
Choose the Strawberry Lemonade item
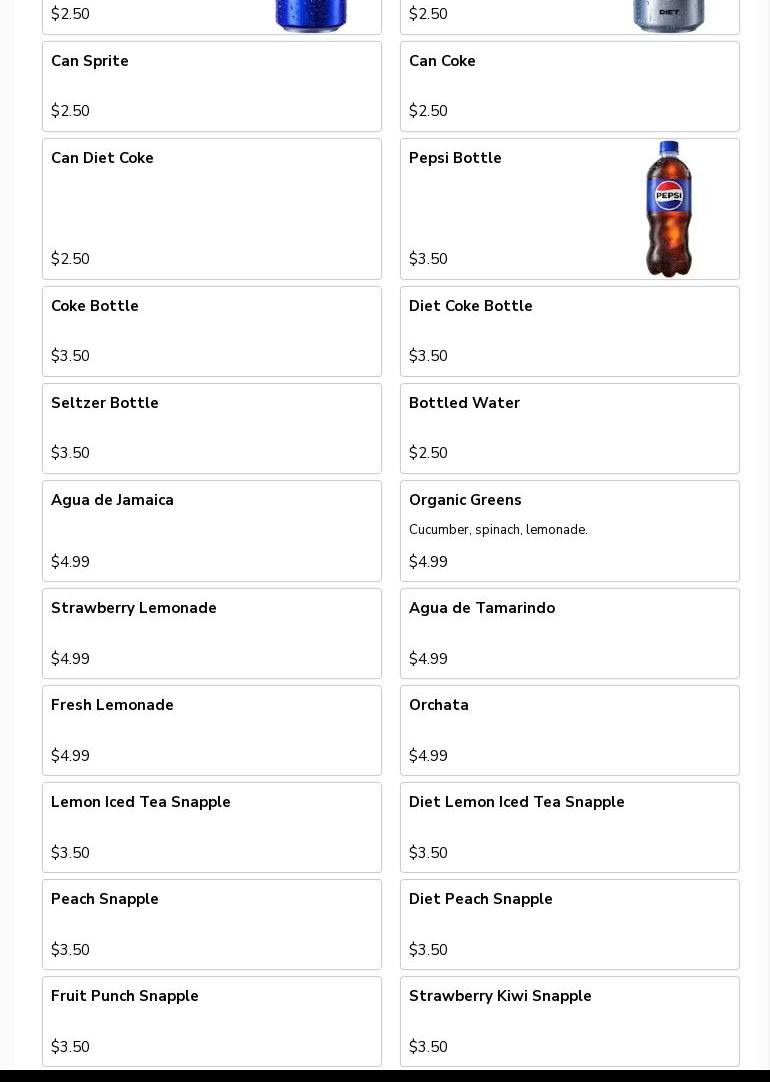[212, 633]
